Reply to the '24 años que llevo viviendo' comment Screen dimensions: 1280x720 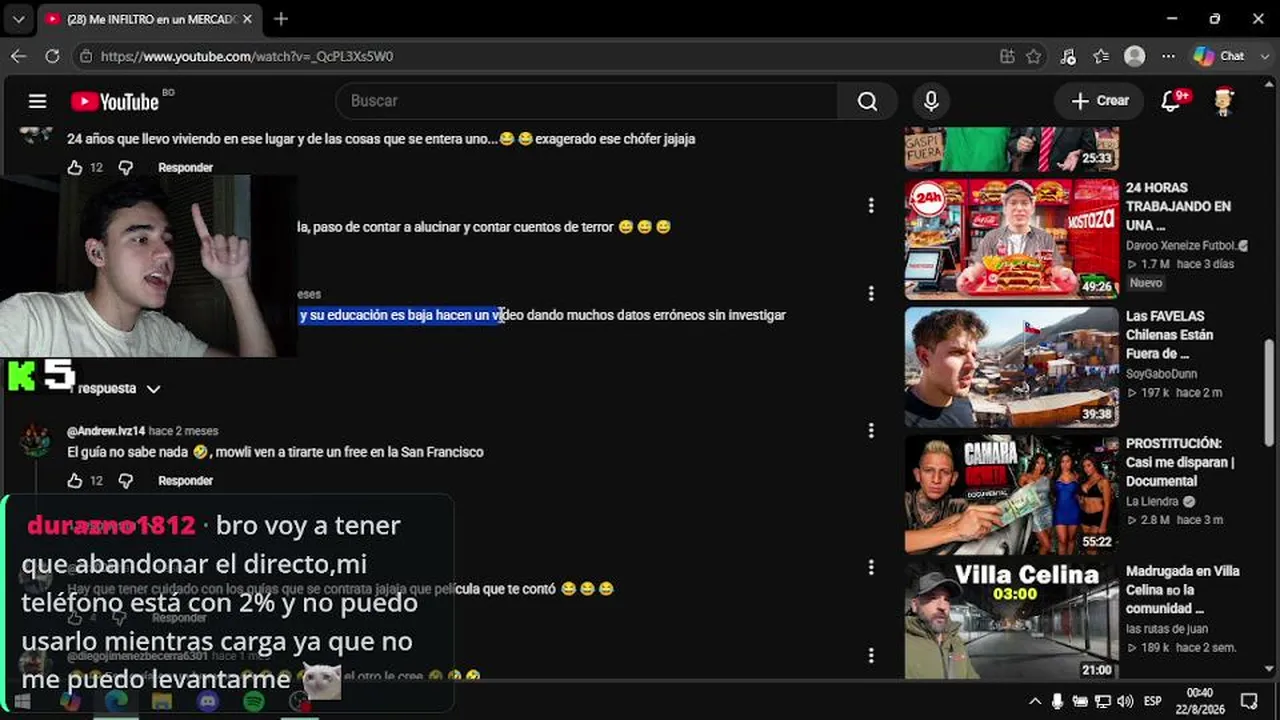point(185,168)
